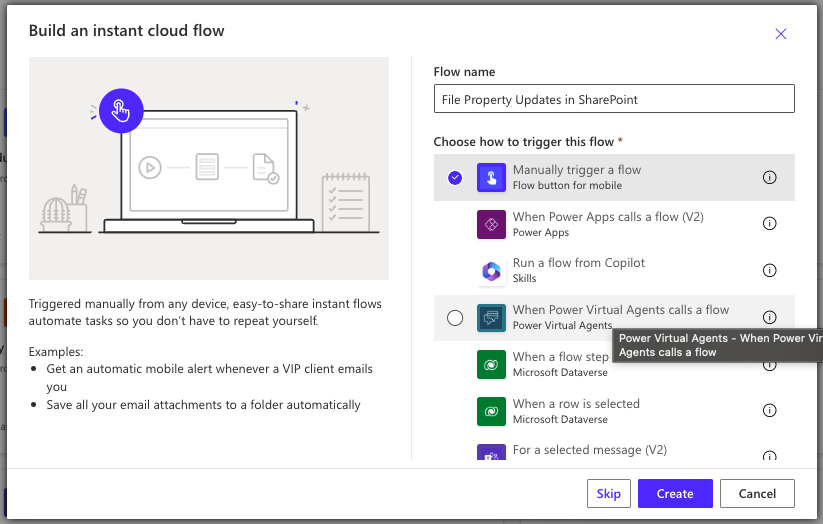Click Dataverse icon for row selected trigger
This screenshot has width=823, height=524.
click(x=491, y=411)
